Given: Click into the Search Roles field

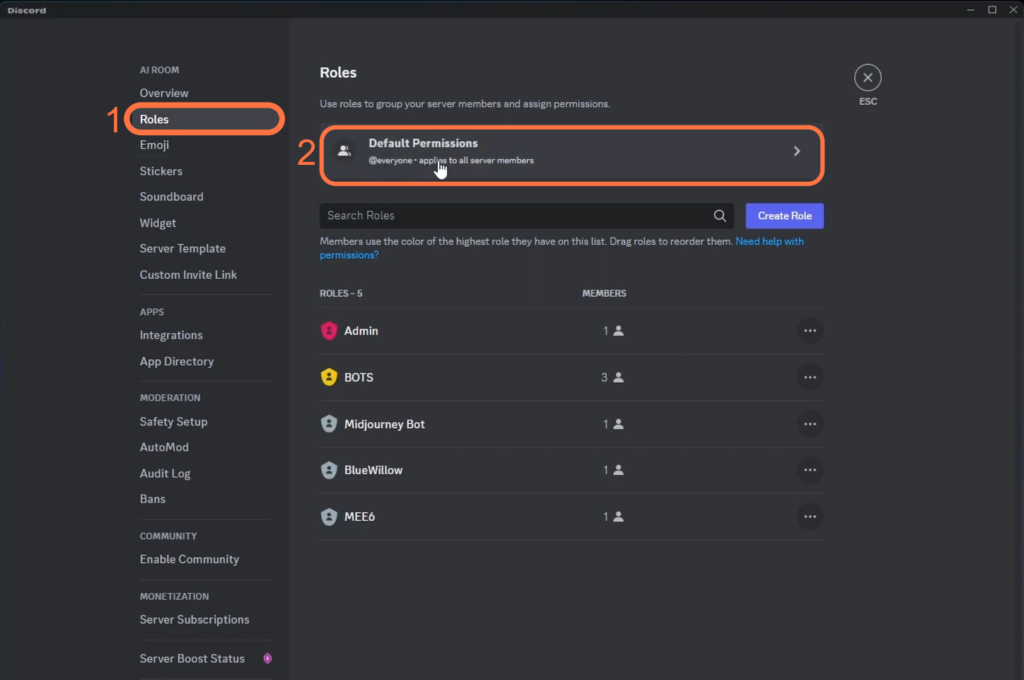Looking at the screenshot, I should pyautogui.click(x=526, y=216).
